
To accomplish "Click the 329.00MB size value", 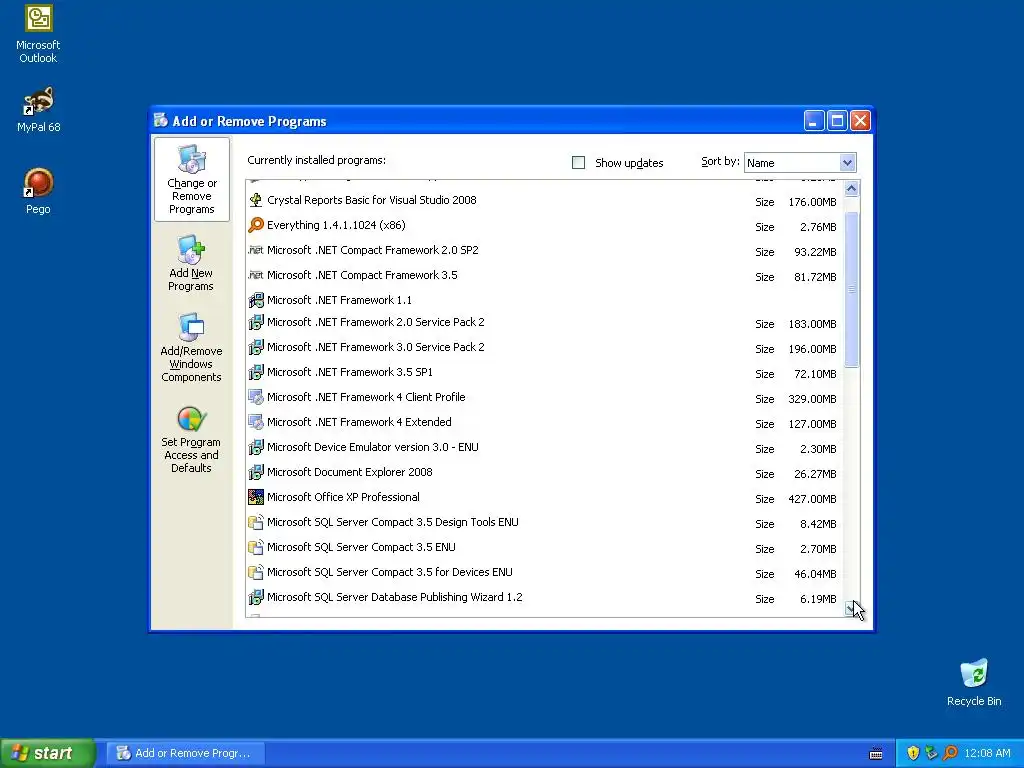I will point(812,399).
